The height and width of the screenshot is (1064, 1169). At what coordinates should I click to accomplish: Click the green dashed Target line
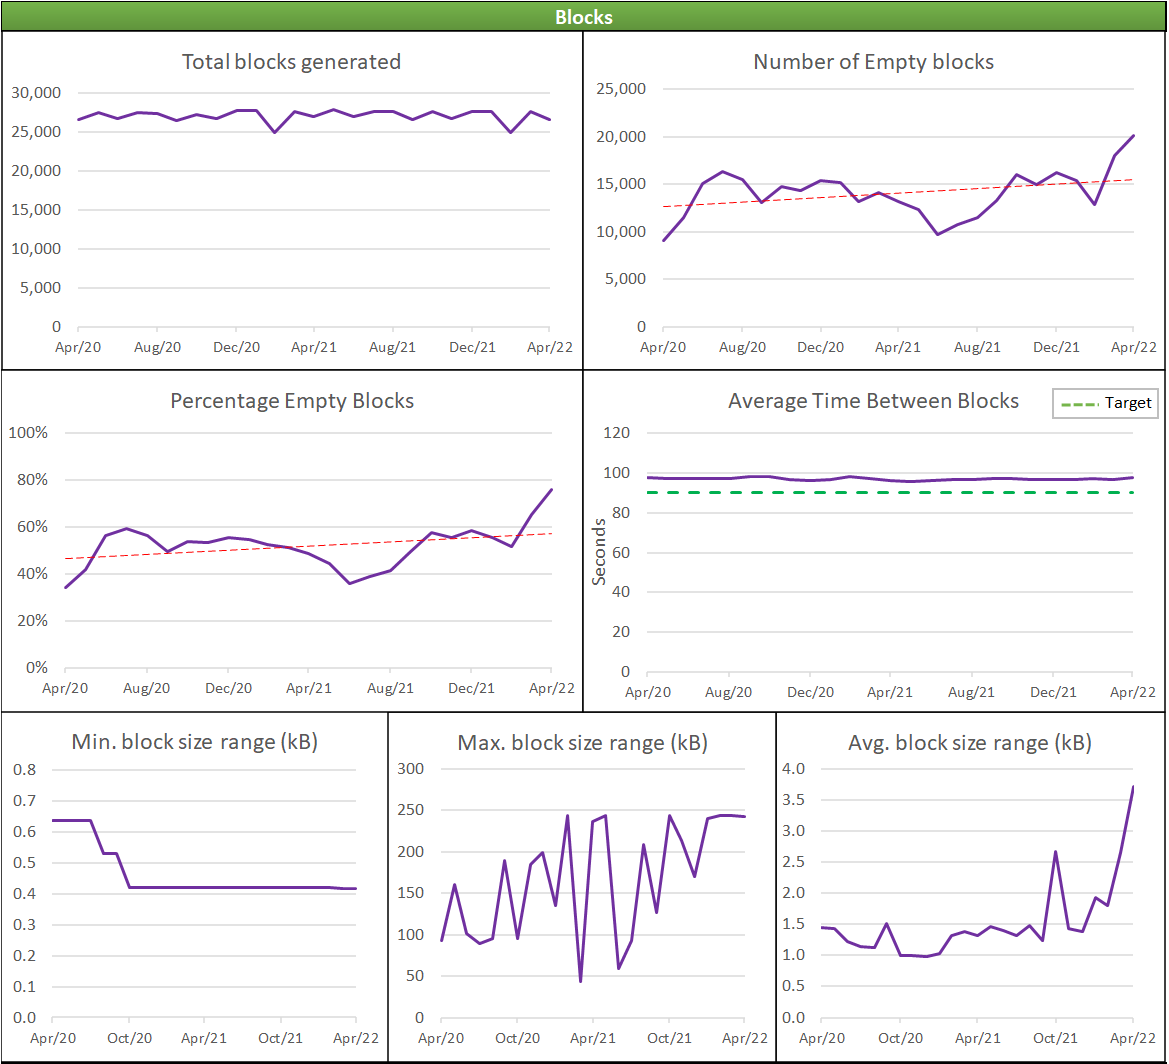[x=890, y=492]
